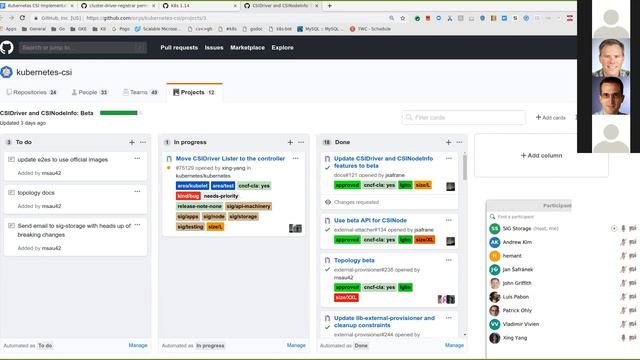This screenshot has height=360, width=640.
Task: Go to Pull requests in GitHub header
Action: click(179, 47)
